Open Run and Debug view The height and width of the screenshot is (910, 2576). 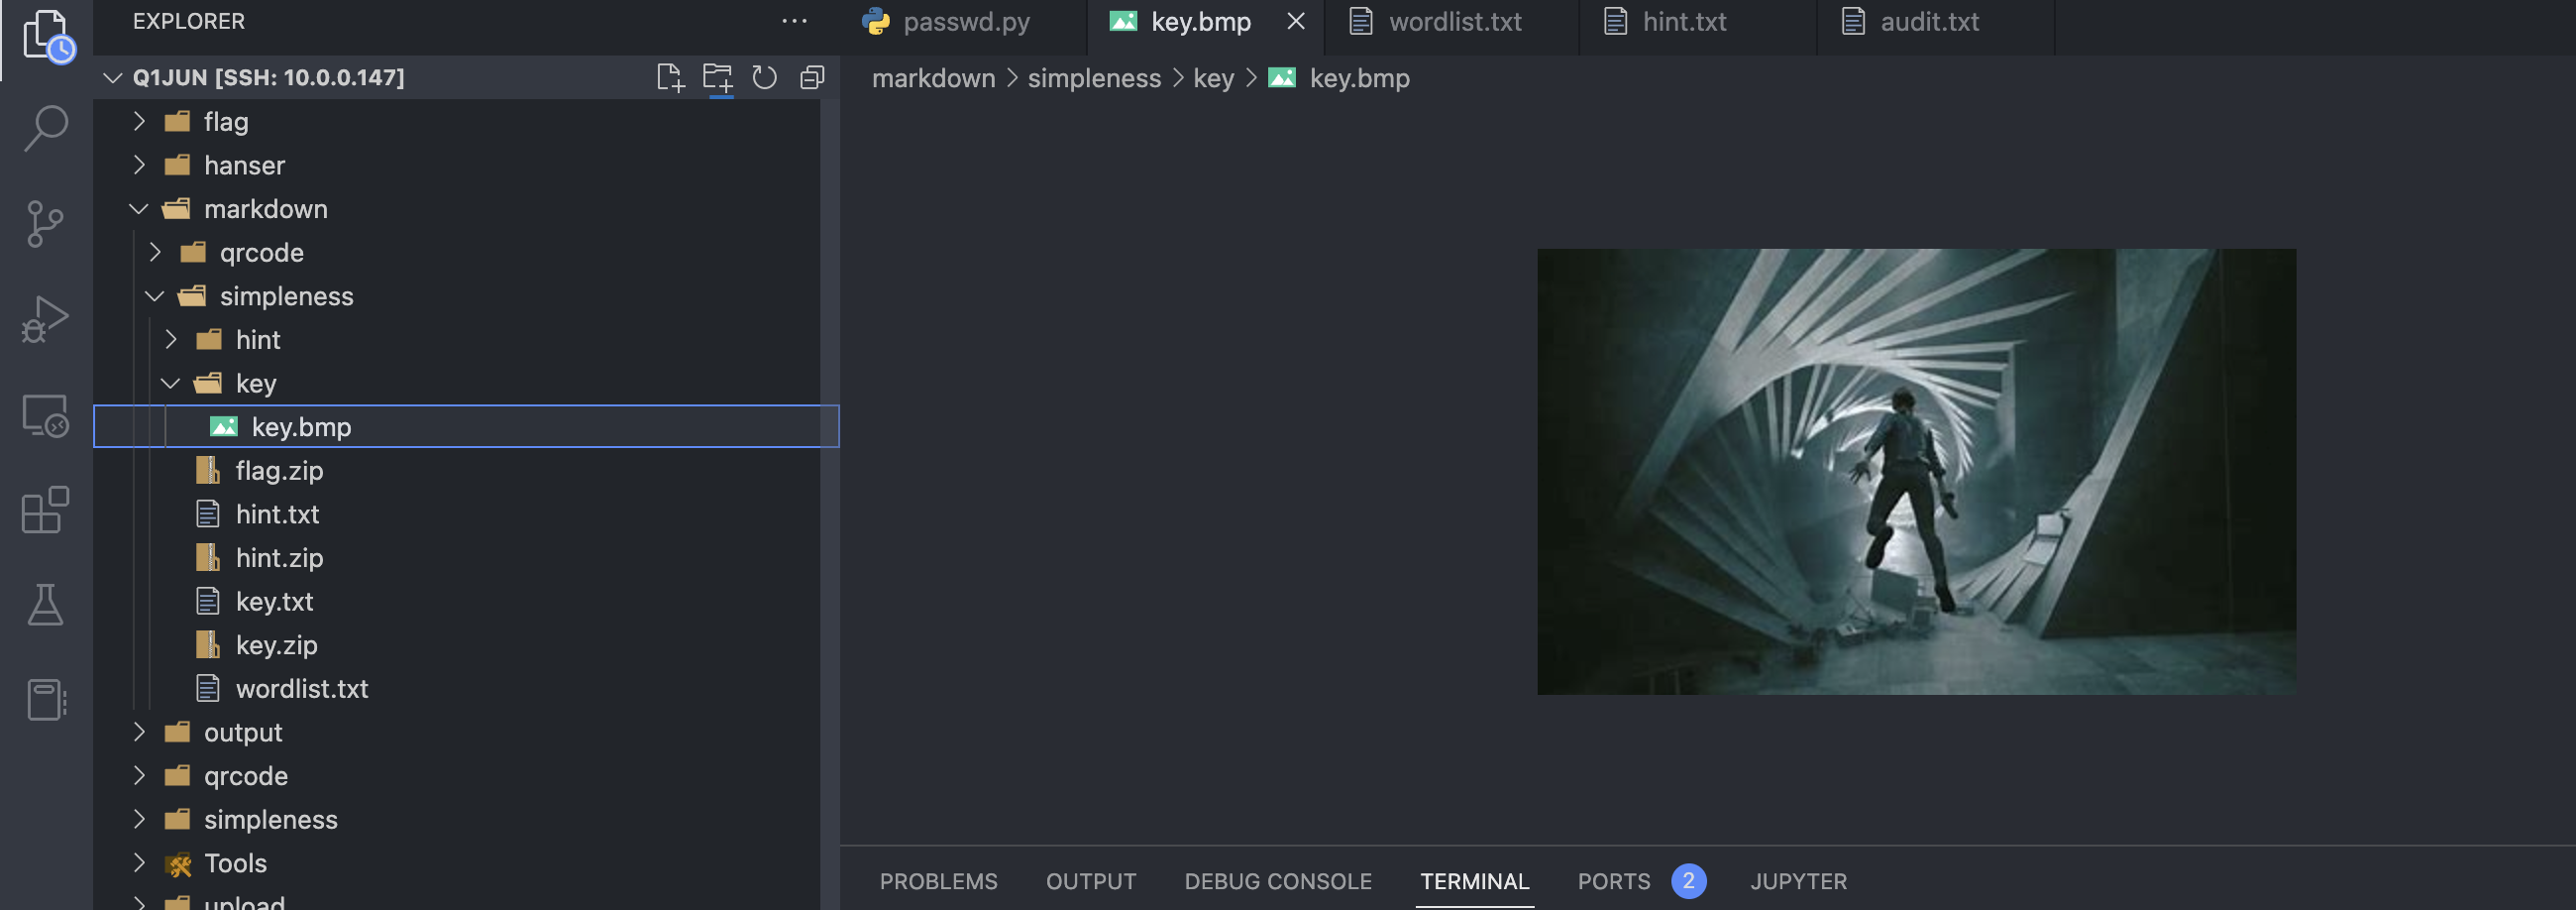click(x=46, y=320)
